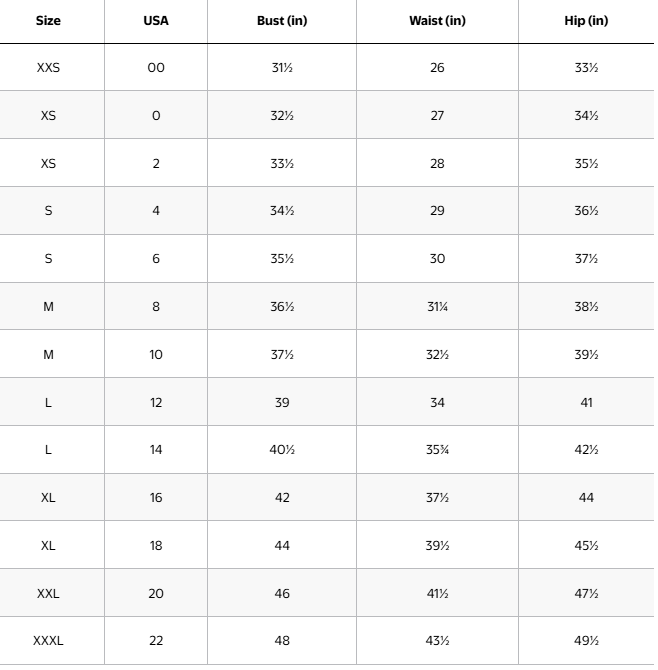Screen dimensions: 658x670
Task: Click bust value 48 in XXXL row
Action: pyautogui.click(x=282, y=641)
